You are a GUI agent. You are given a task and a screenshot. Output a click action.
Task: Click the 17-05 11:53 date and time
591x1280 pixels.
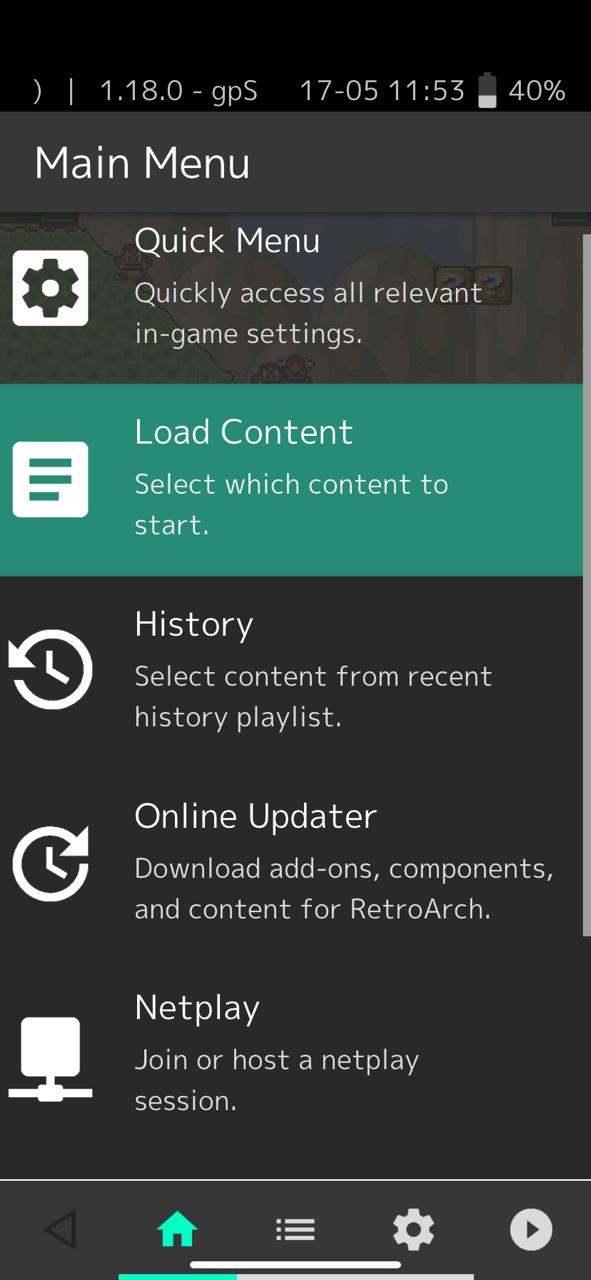(x=382, y=91)
